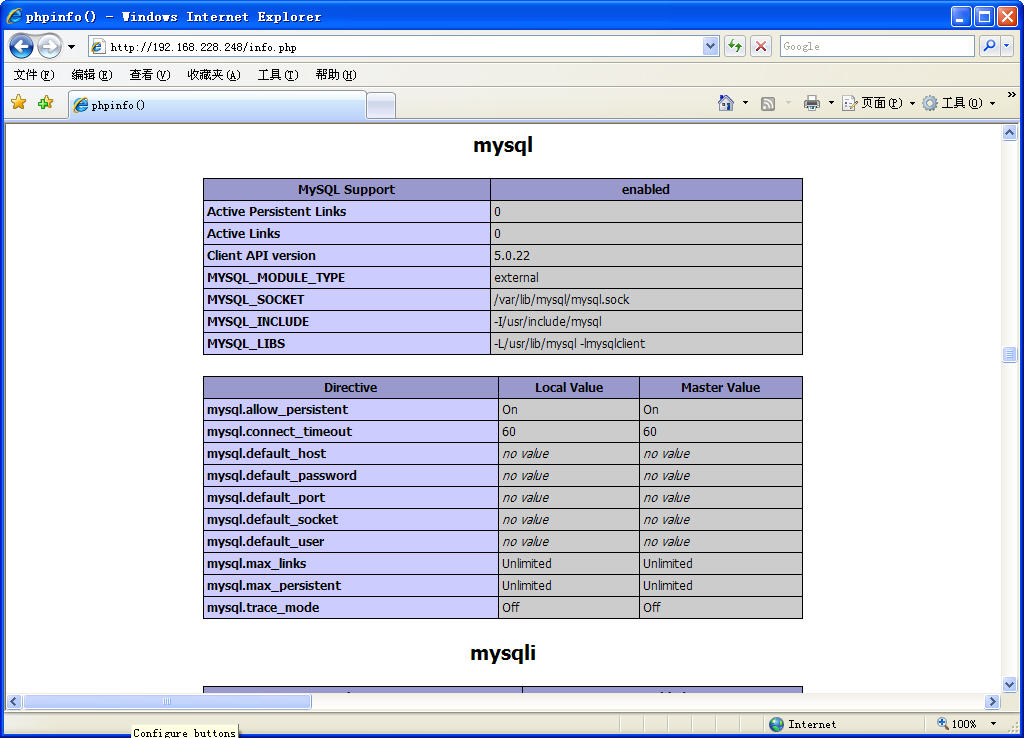Screen dimensions: 1024x738
Task: Click the RSS feeds icon
Action: [x=768, y=103]
